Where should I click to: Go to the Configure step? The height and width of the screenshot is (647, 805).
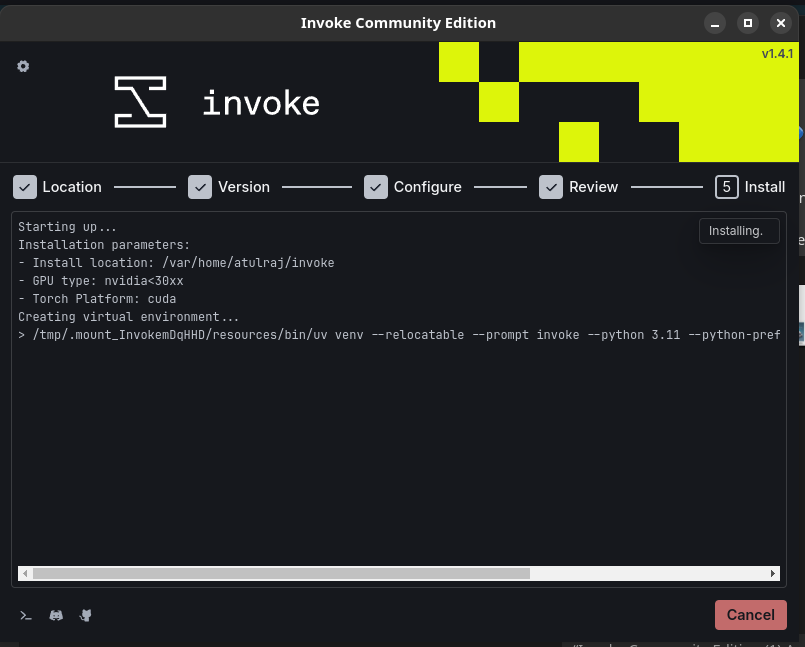coord(413,187)
